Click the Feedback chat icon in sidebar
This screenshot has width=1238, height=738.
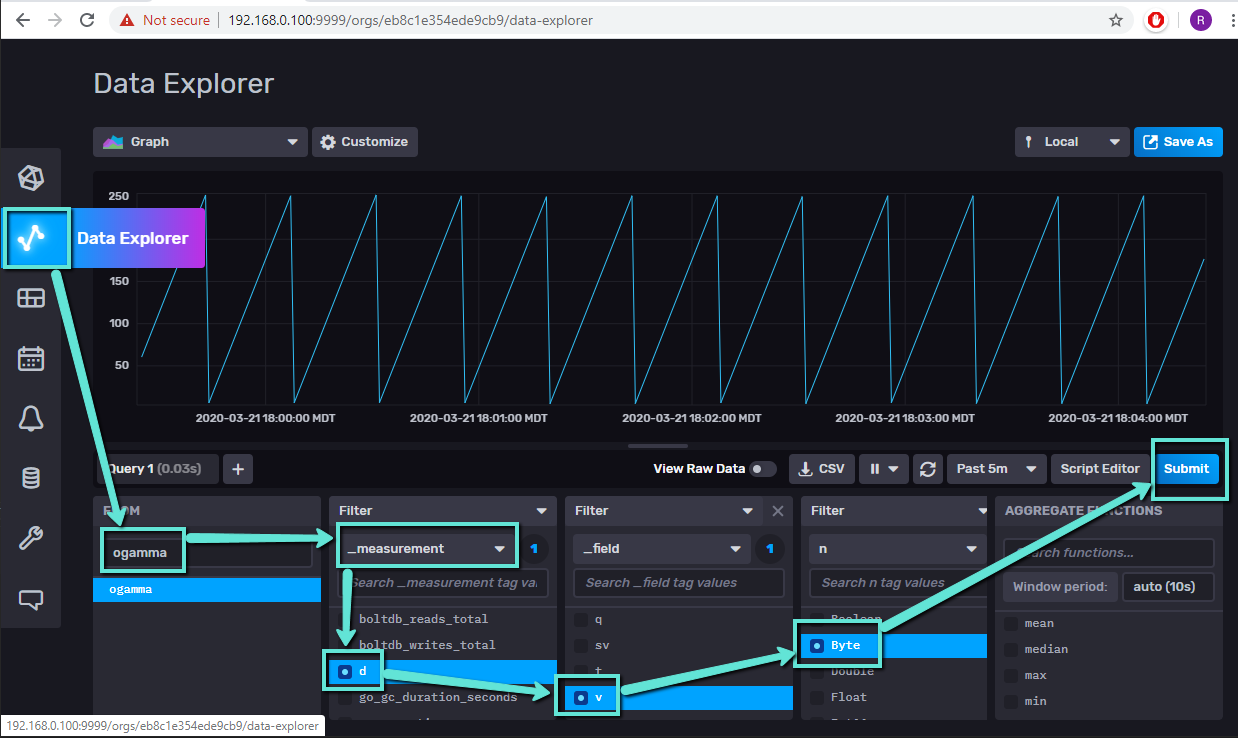(x=31, y=599)
